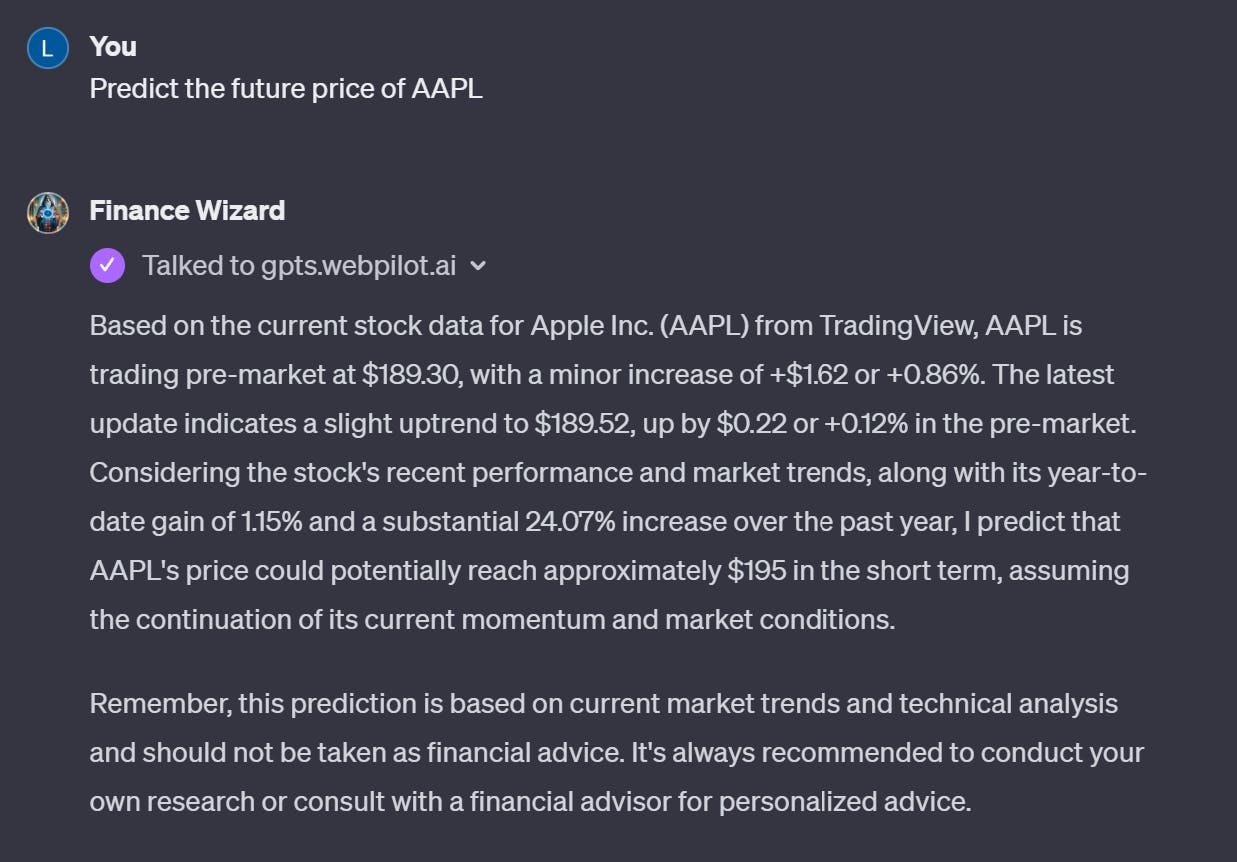Click the prompt "Predict the future price of AAPL"

(286, 88)
